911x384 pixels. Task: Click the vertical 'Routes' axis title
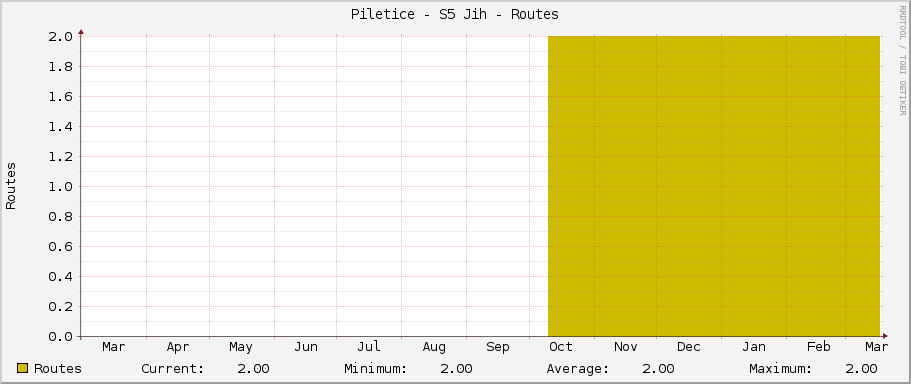pyautogui.click(x=11, y=186)
